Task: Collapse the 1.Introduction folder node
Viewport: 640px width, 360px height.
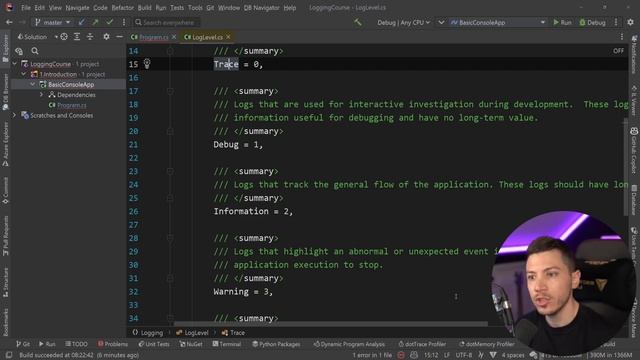Action: coord(24,74)
